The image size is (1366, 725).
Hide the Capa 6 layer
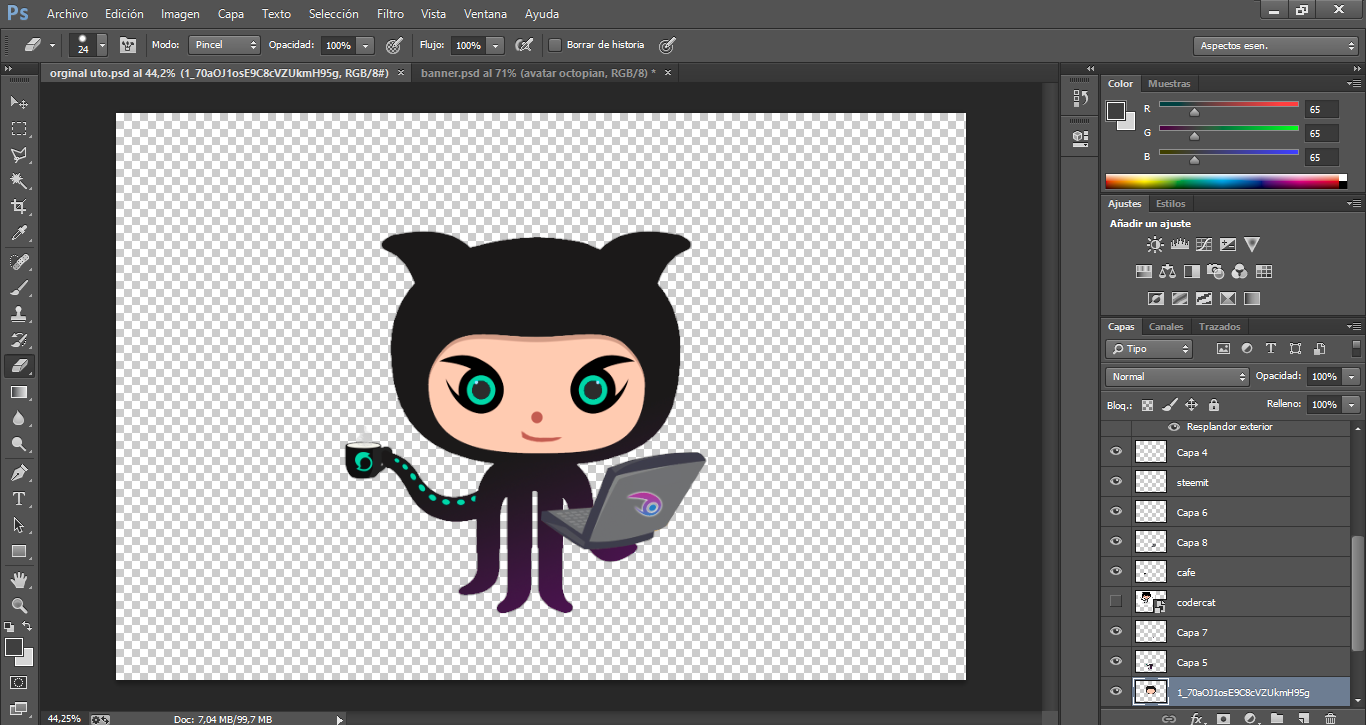click(x=1116, y=512)
